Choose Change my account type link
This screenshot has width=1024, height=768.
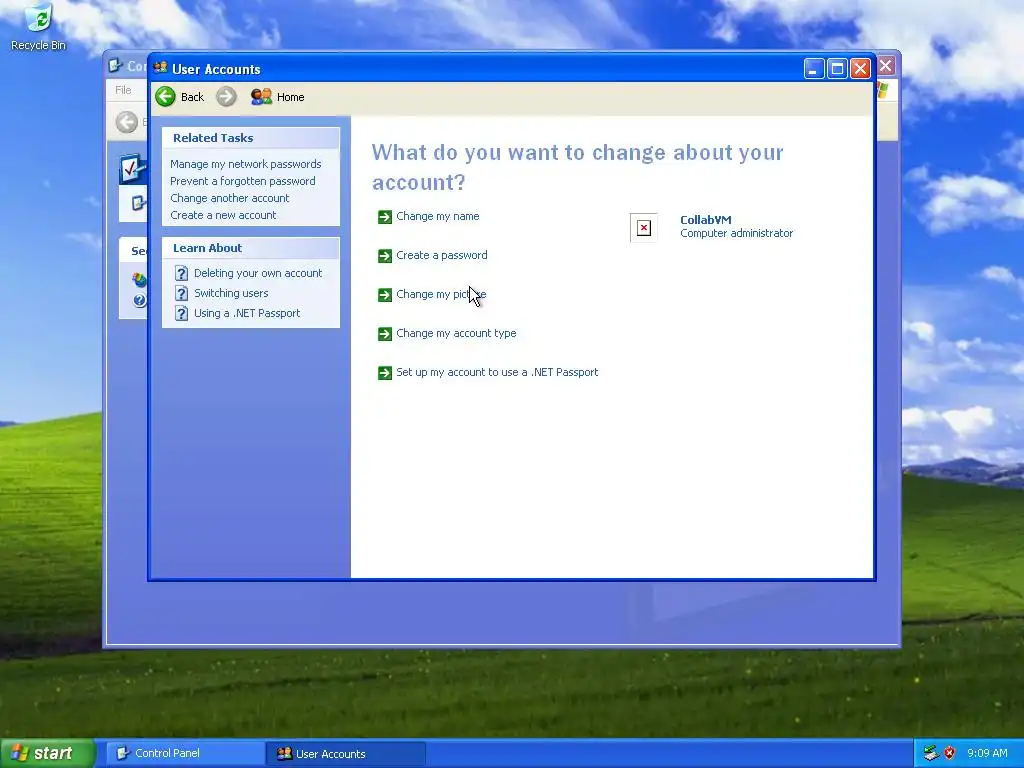456,333
